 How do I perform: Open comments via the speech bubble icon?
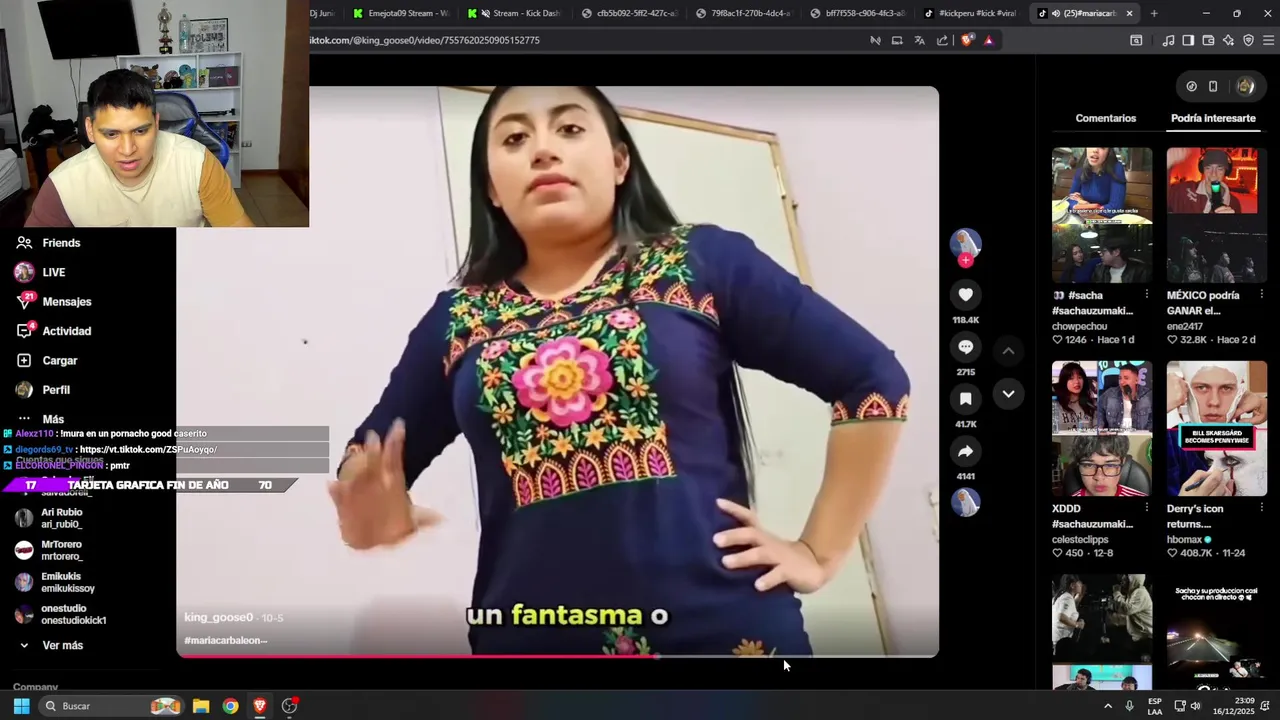click(965, 347)
